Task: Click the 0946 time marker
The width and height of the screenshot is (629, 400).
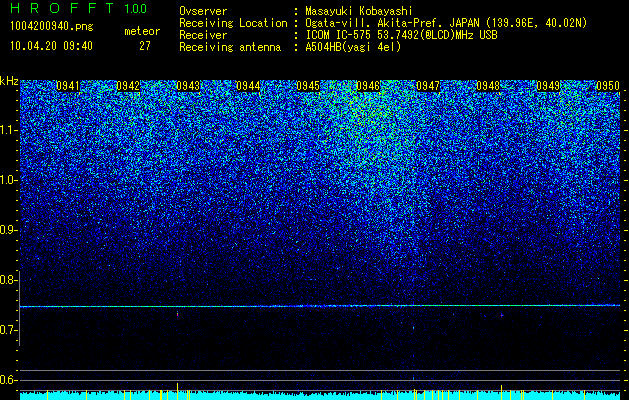Action: (x=368, y=86)
